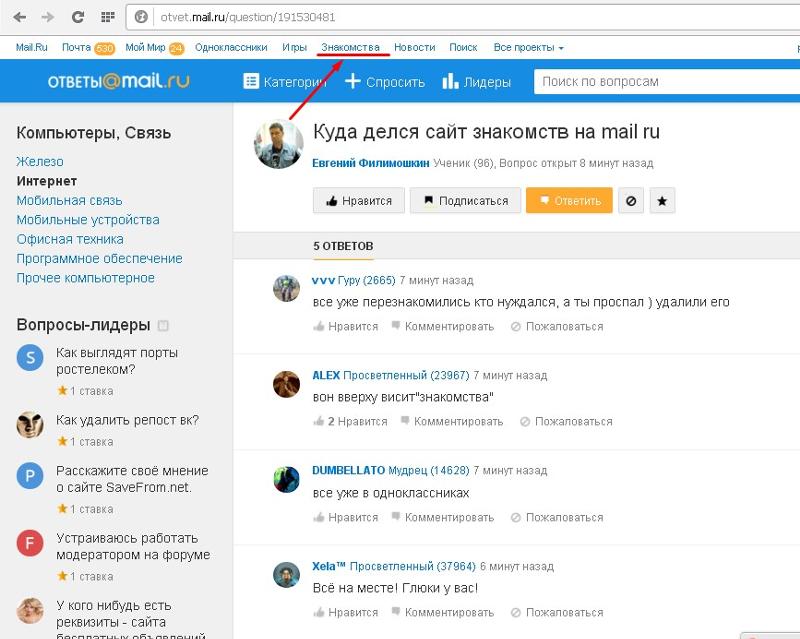800x639 pixels.
Task: Open vvv Гуру user profile link
Action: click(354, 280)
